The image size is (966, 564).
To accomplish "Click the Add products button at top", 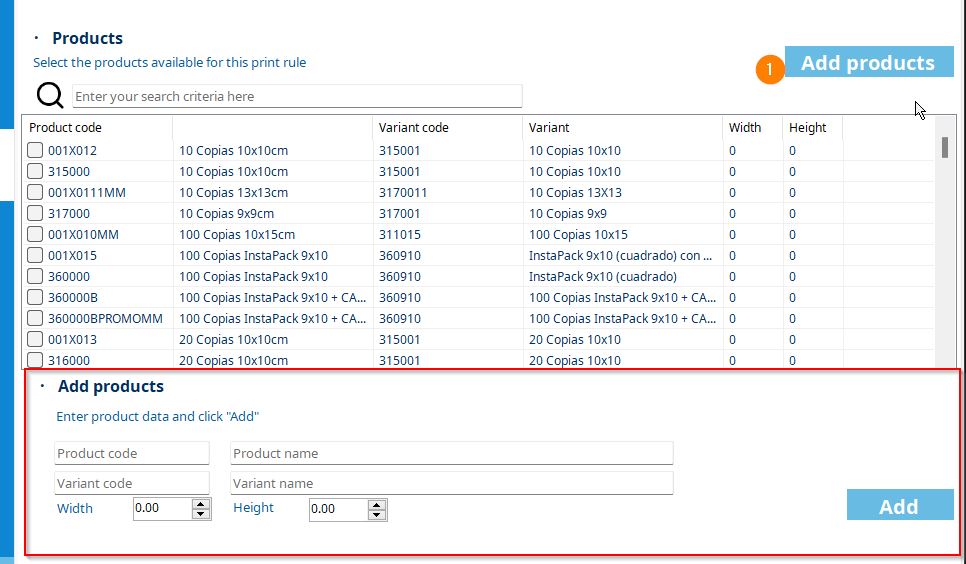I will coord(867,63).
